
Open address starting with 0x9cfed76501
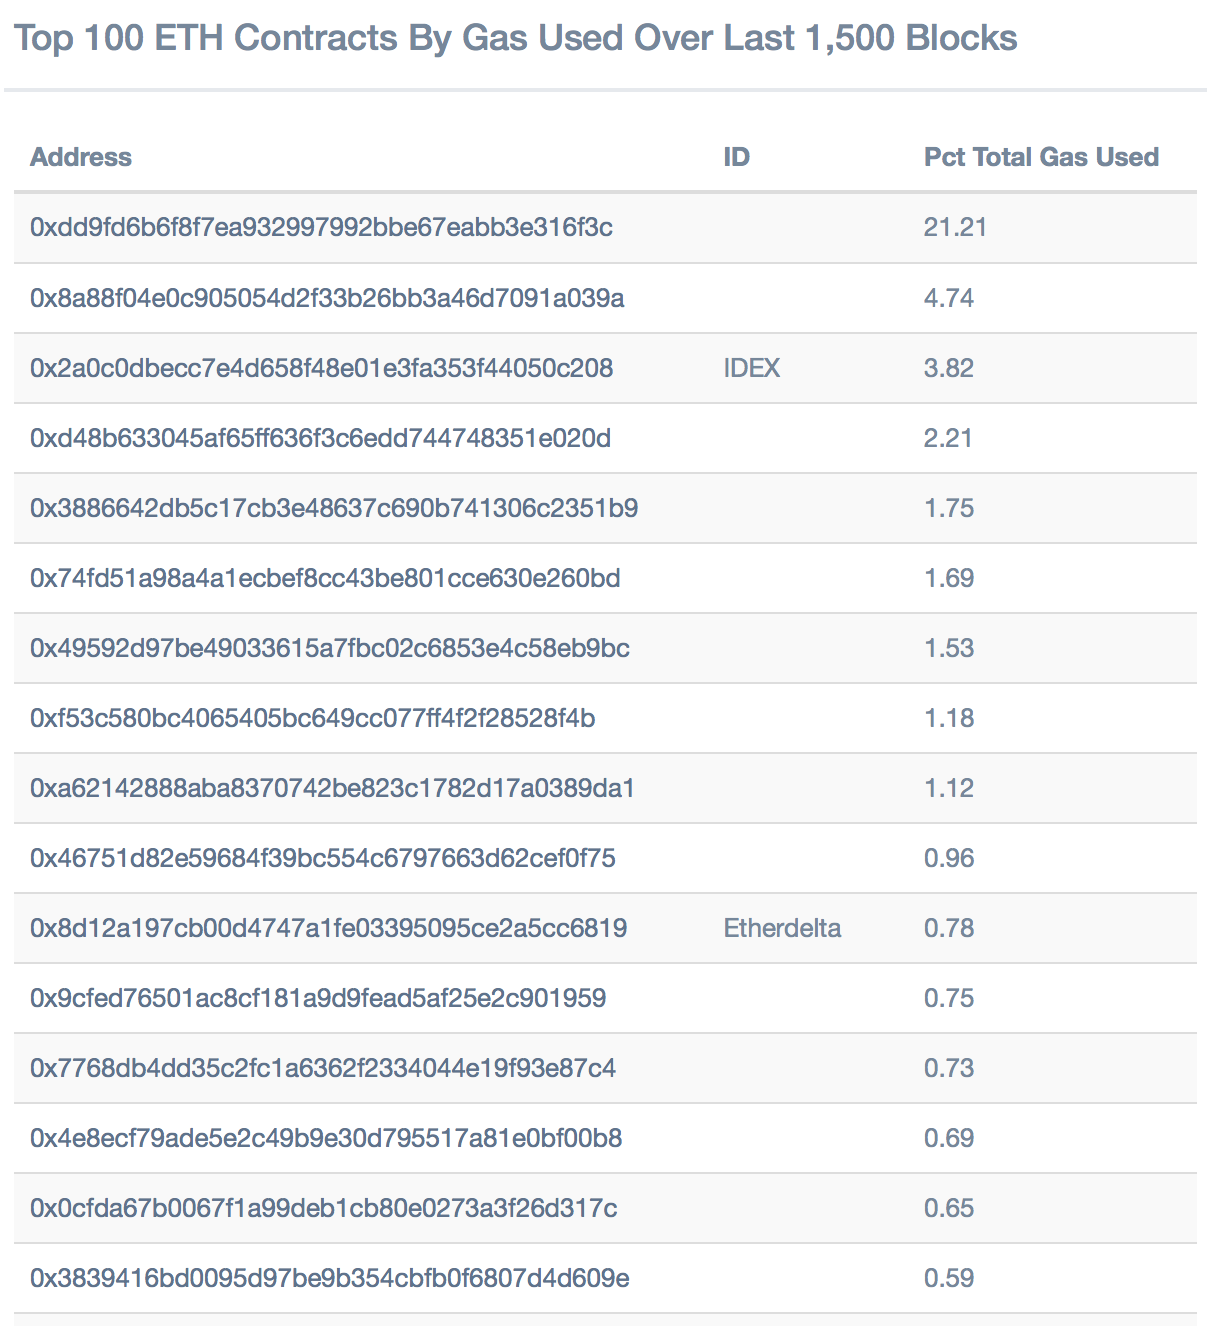pos(318,998)
